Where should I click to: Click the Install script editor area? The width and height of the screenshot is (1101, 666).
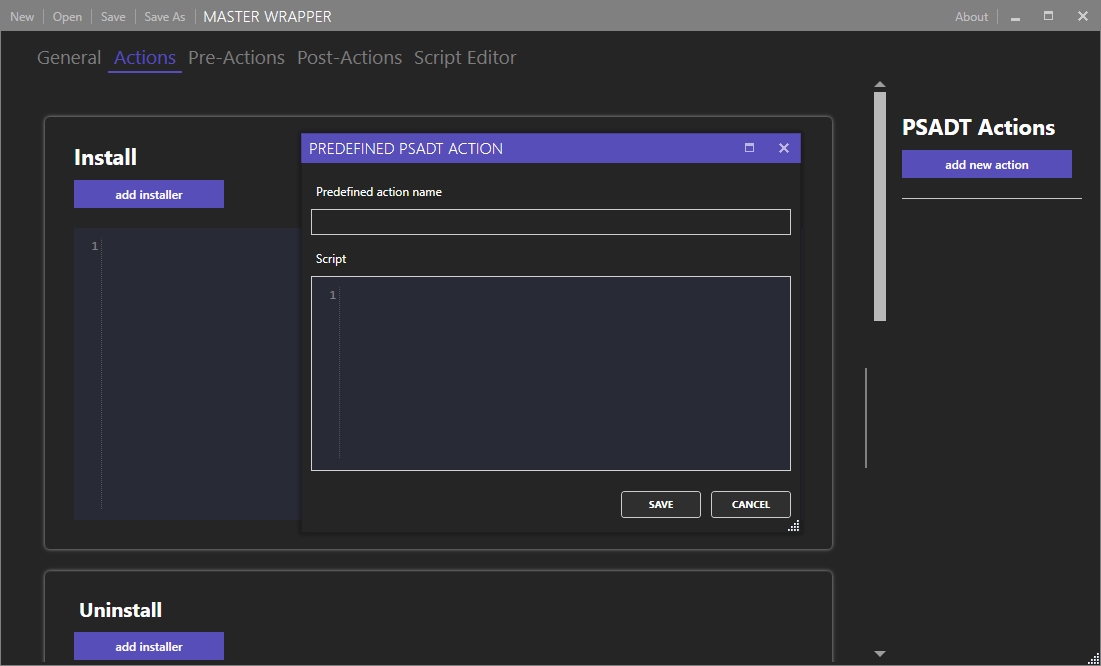point(187,374)
